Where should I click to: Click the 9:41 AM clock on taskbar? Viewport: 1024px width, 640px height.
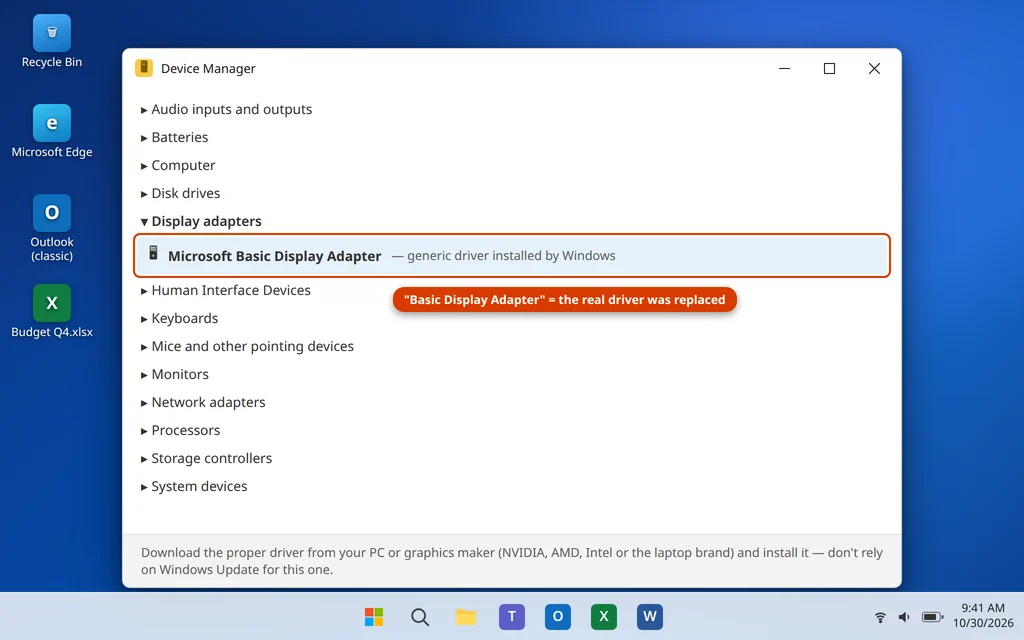[x=983, y=608]
